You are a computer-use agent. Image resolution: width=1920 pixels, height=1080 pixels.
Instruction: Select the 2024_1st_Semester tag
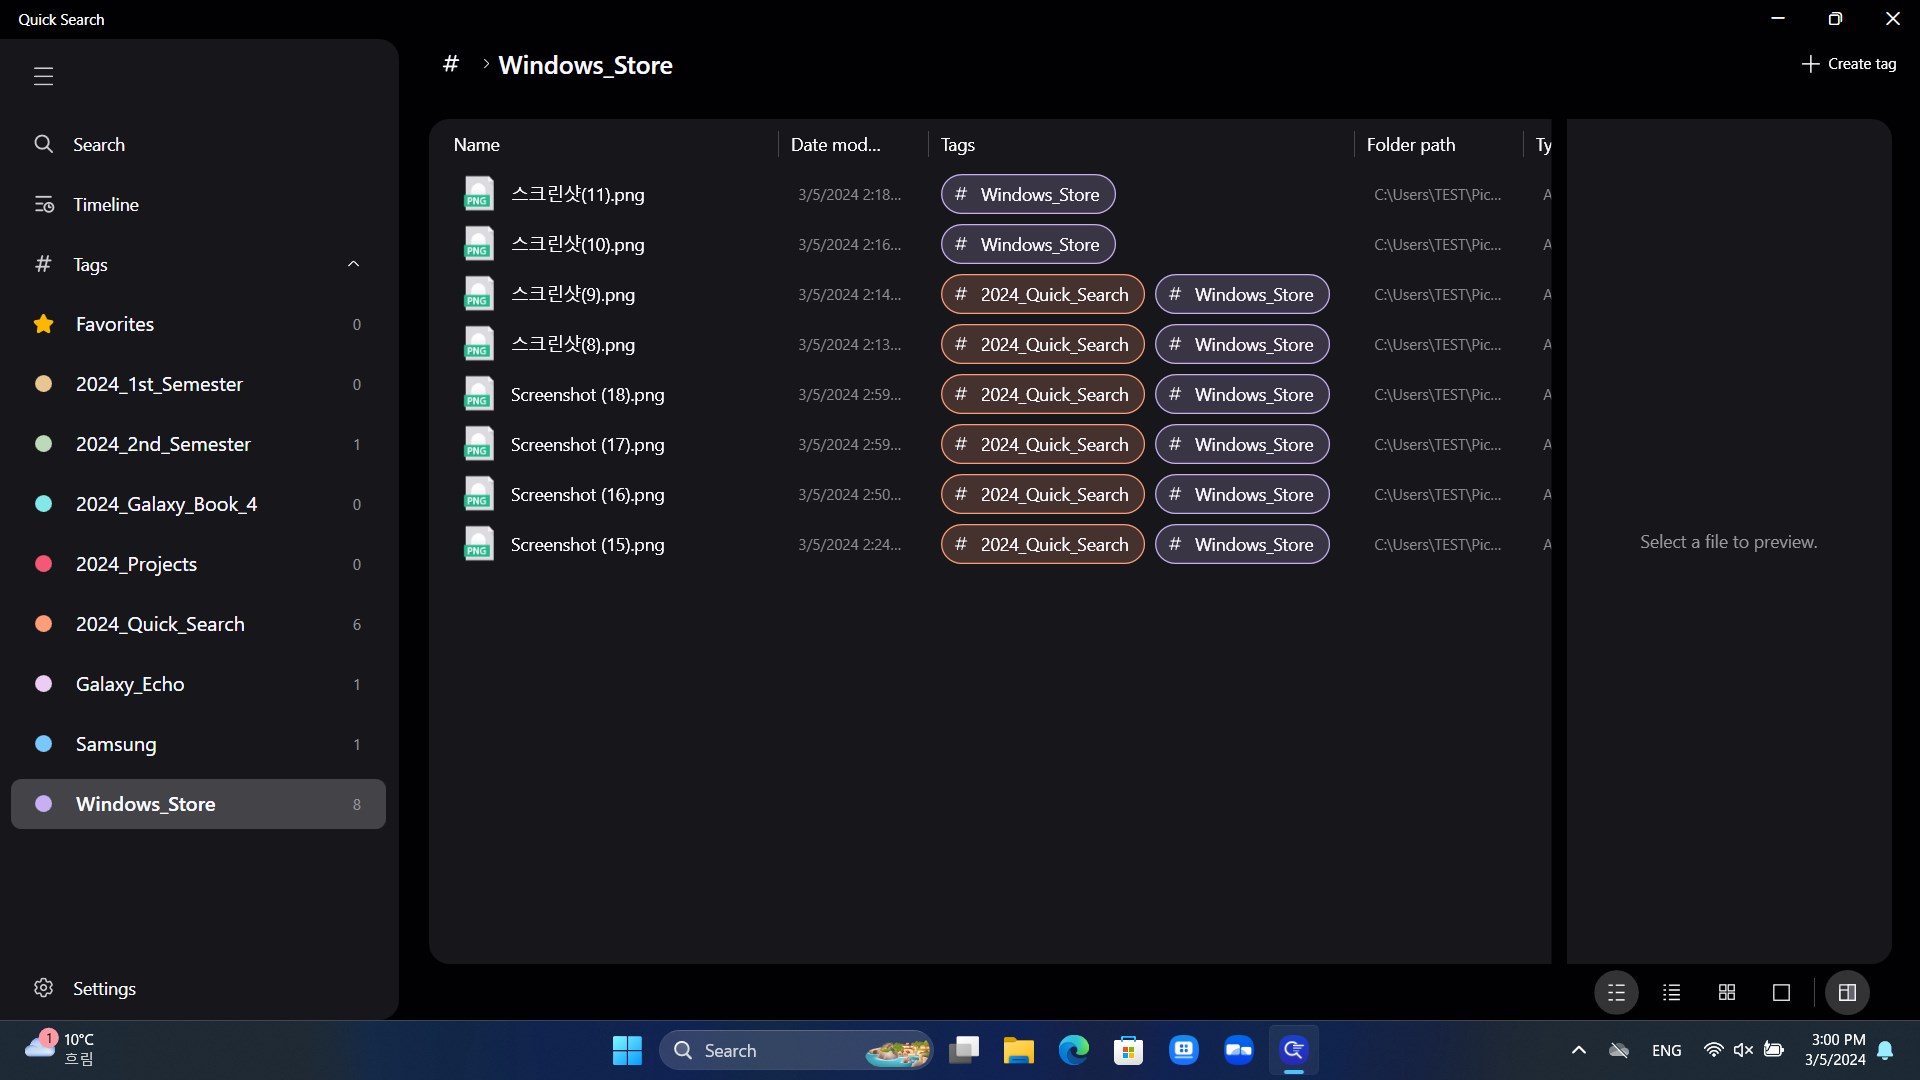point(198,384)
